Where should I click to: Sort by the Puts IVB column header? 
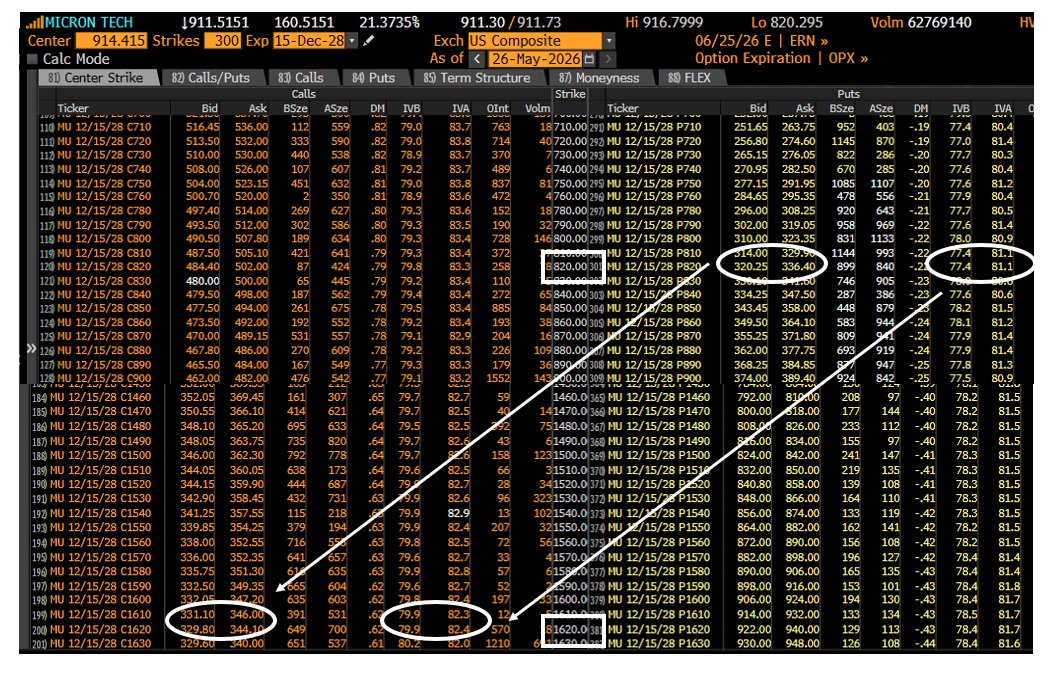pos(961,108)
